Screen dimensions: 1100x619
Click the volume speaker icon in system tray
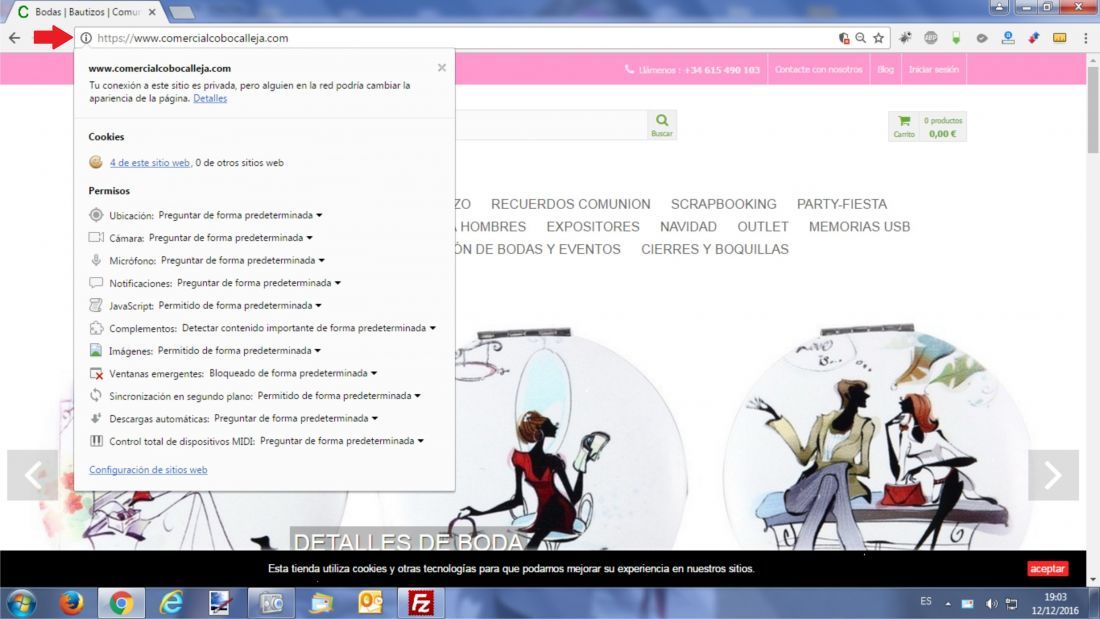click(x=991, y=604)
